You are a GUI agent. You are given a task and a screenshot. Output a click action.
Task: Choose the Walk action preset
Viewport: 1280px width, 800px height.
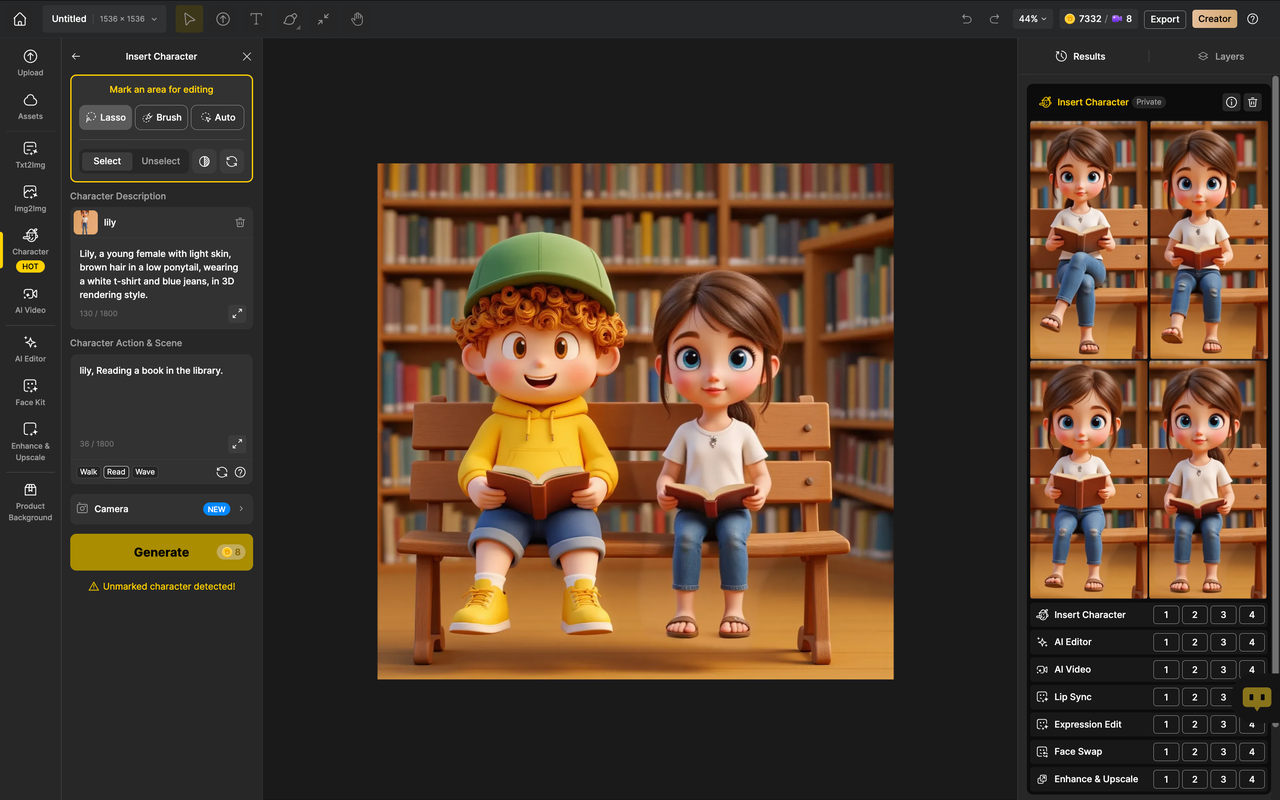[87, 471]
